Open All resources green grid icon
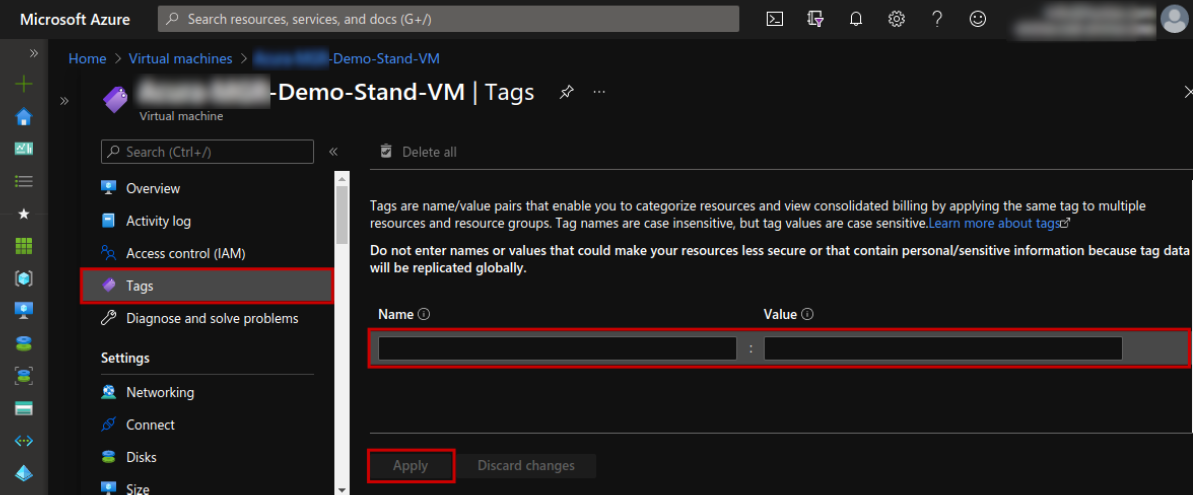 pos(24,246)
